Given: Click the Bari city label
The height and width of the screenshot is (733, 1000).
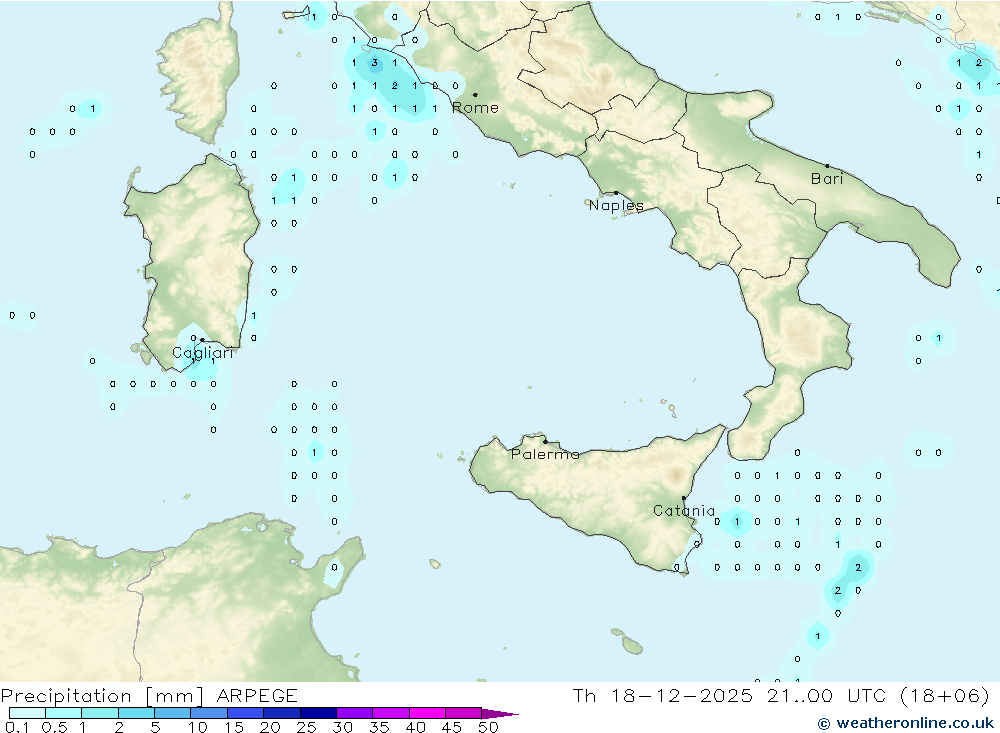Looking at the screenshot, I should pyautogui.click(x=827, y=179).
